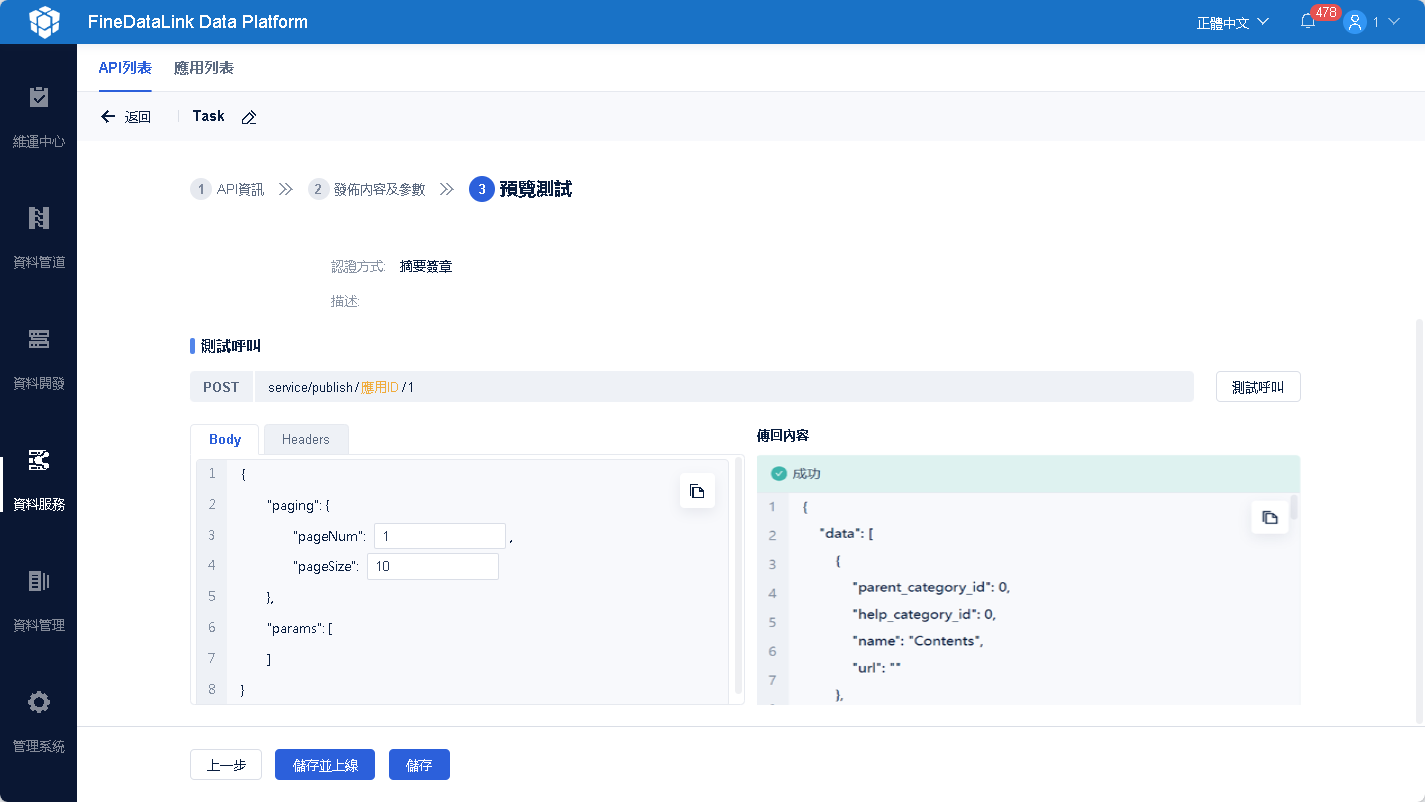Switch to the 應用列表 tab
This screenshot has width=1425, height=802.
[204, 68]
